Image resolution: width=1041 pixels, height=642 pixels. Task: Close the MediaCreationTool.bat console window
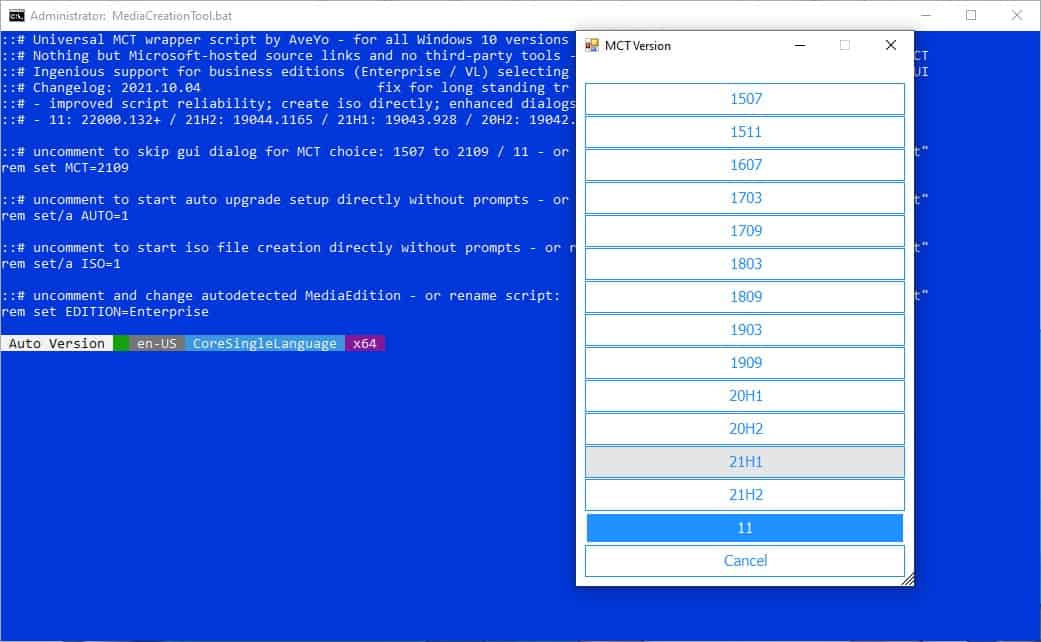coord(1016,15)
